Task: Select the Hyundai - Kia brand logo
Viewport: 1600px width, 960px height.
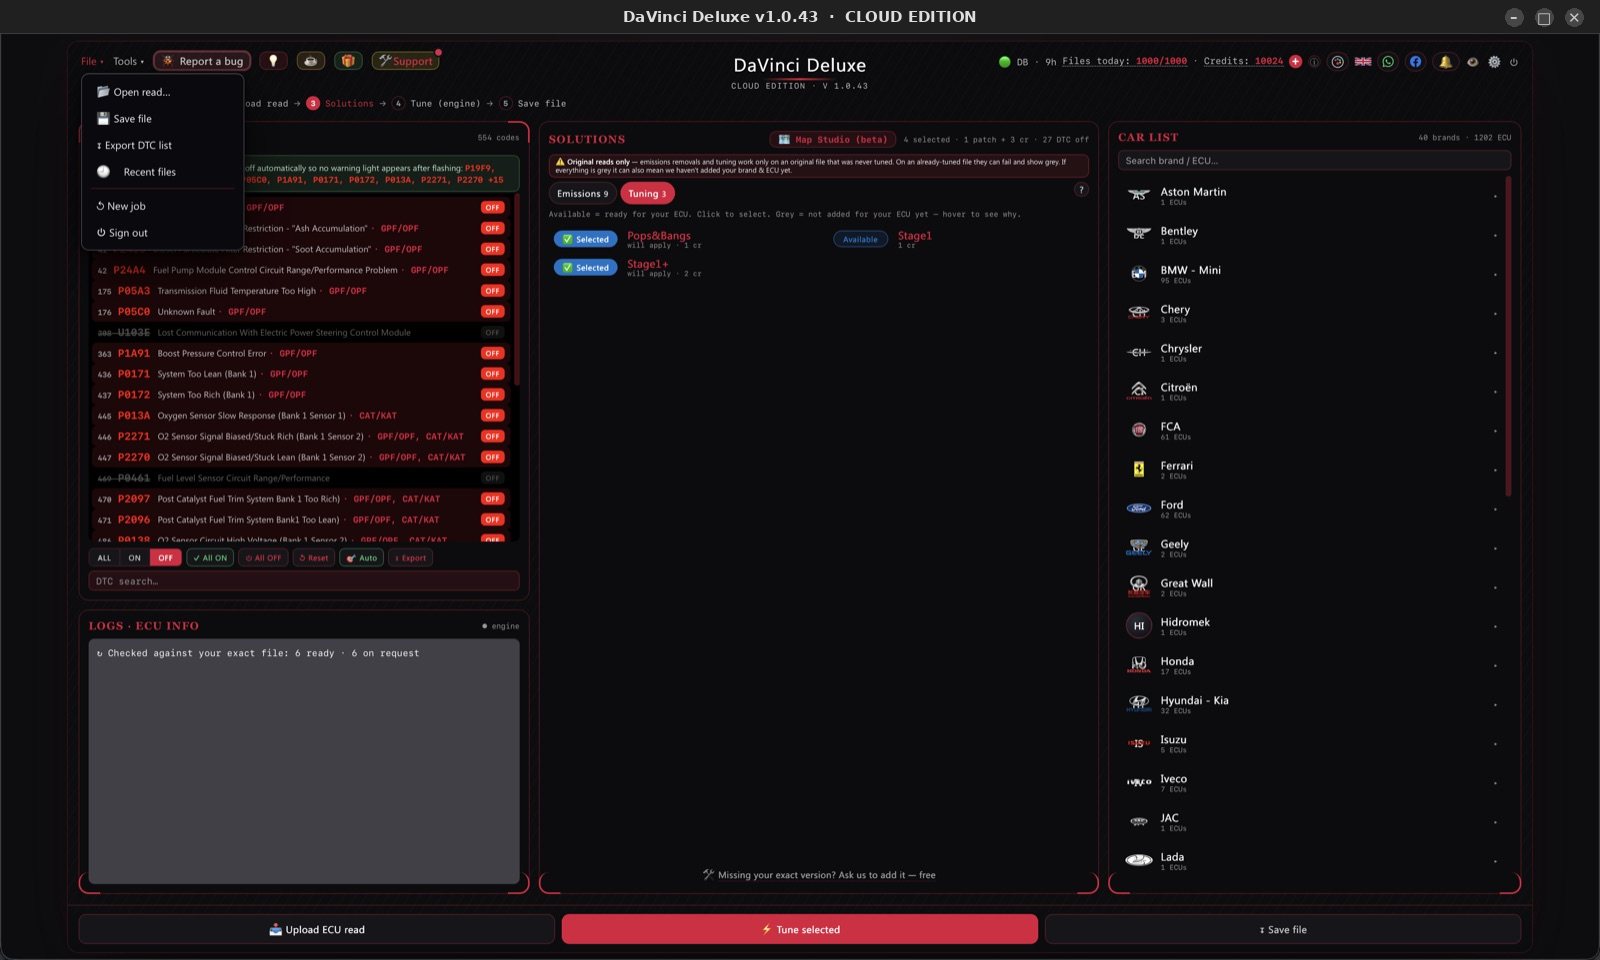Action: 1138,703
